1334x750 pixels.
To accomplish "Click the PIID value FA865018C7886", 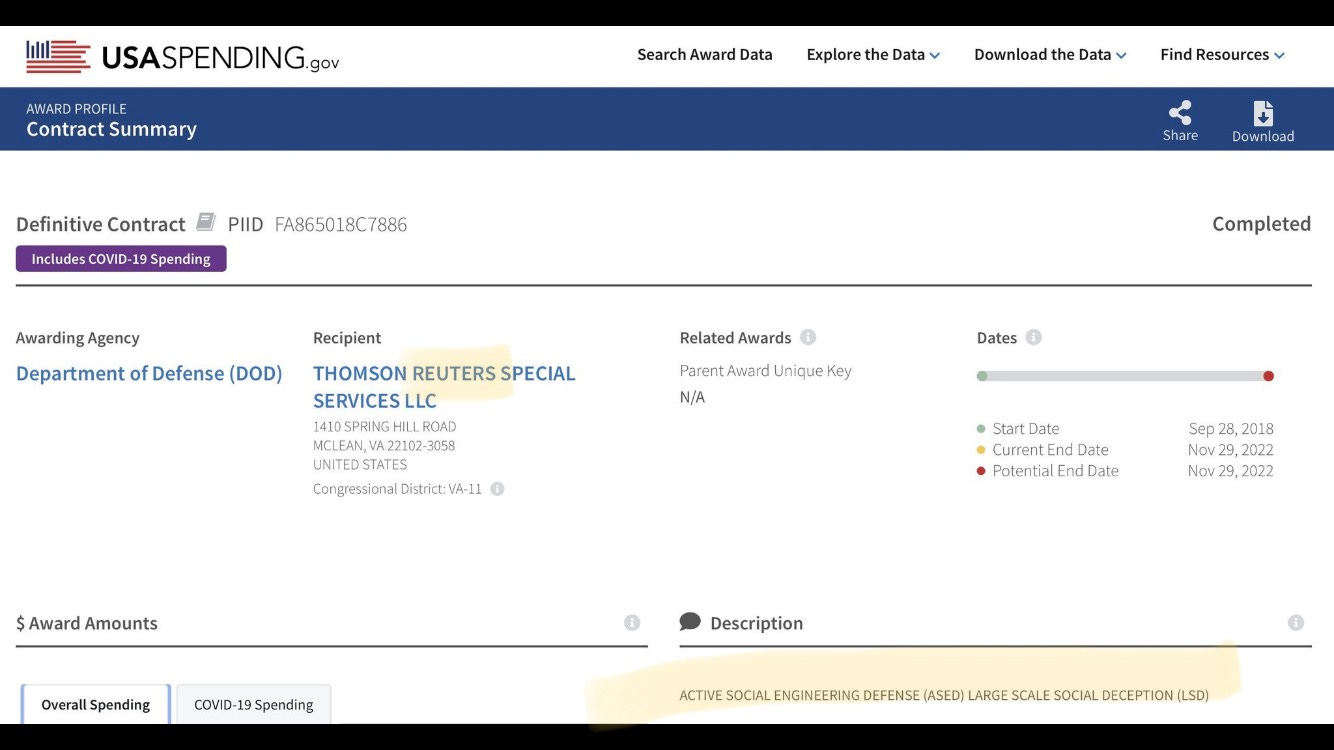I will 341,224.
